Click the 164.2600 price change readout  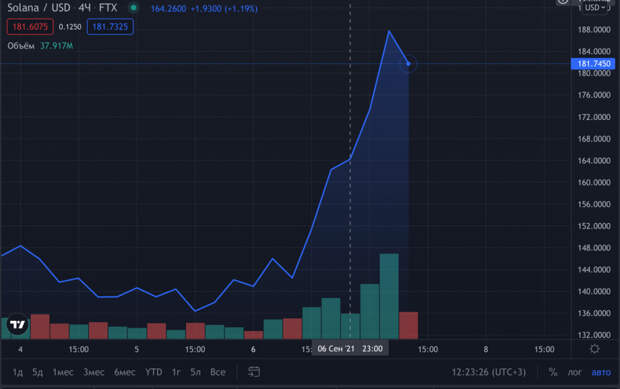(204, 9)
